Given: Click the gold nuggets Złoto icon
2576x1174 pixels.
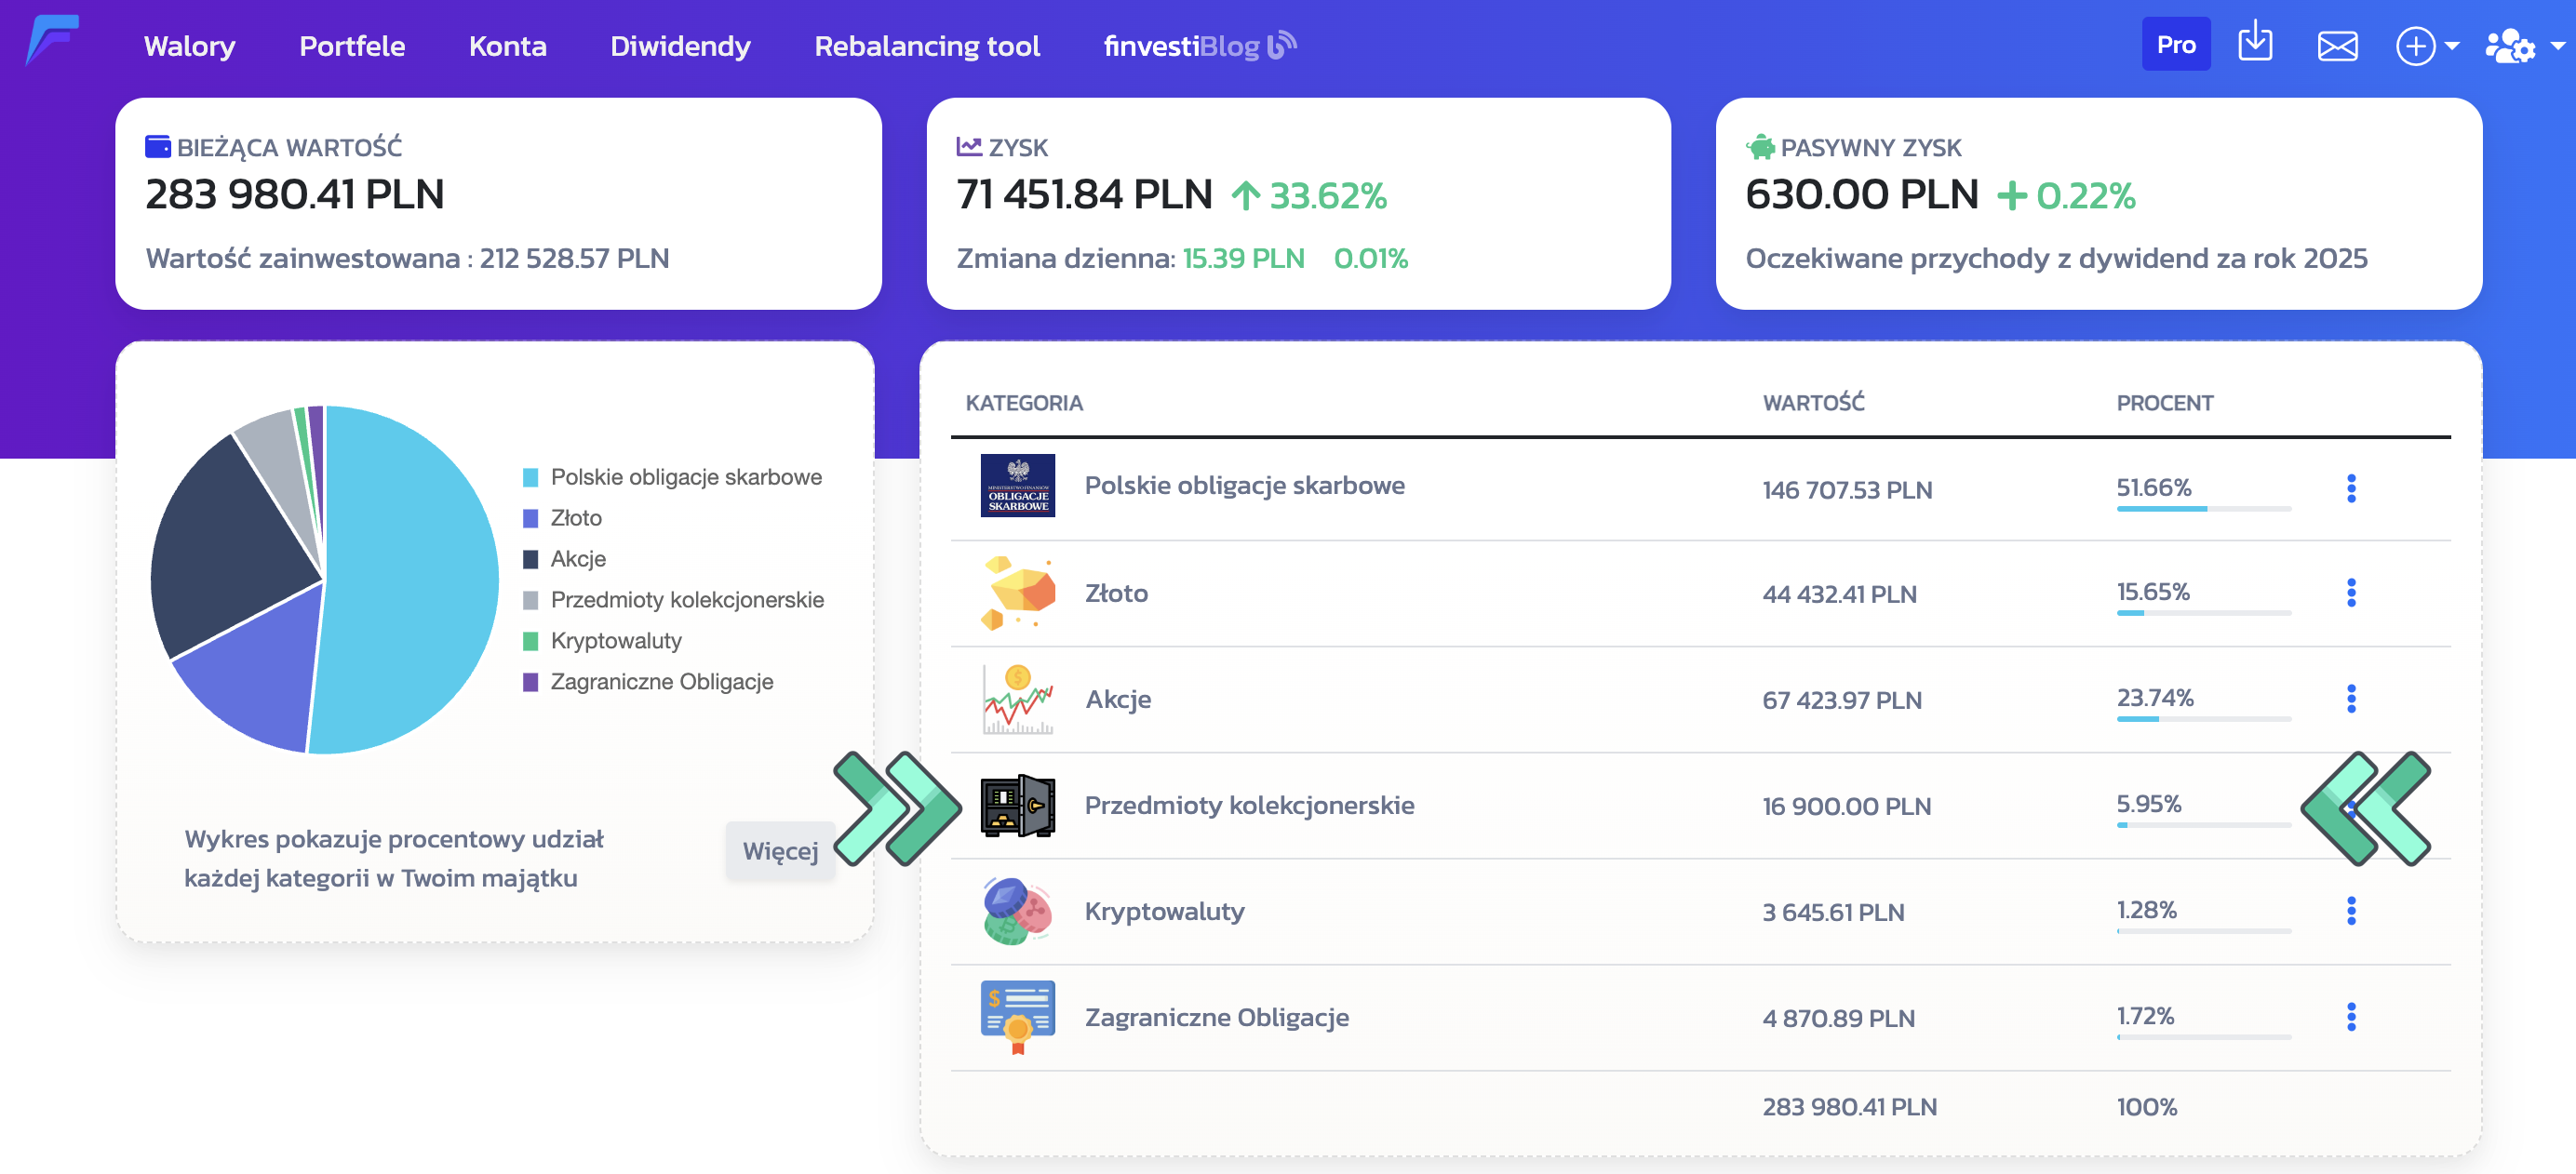Looking at the screenshot, I should [x=1017, y=593].
